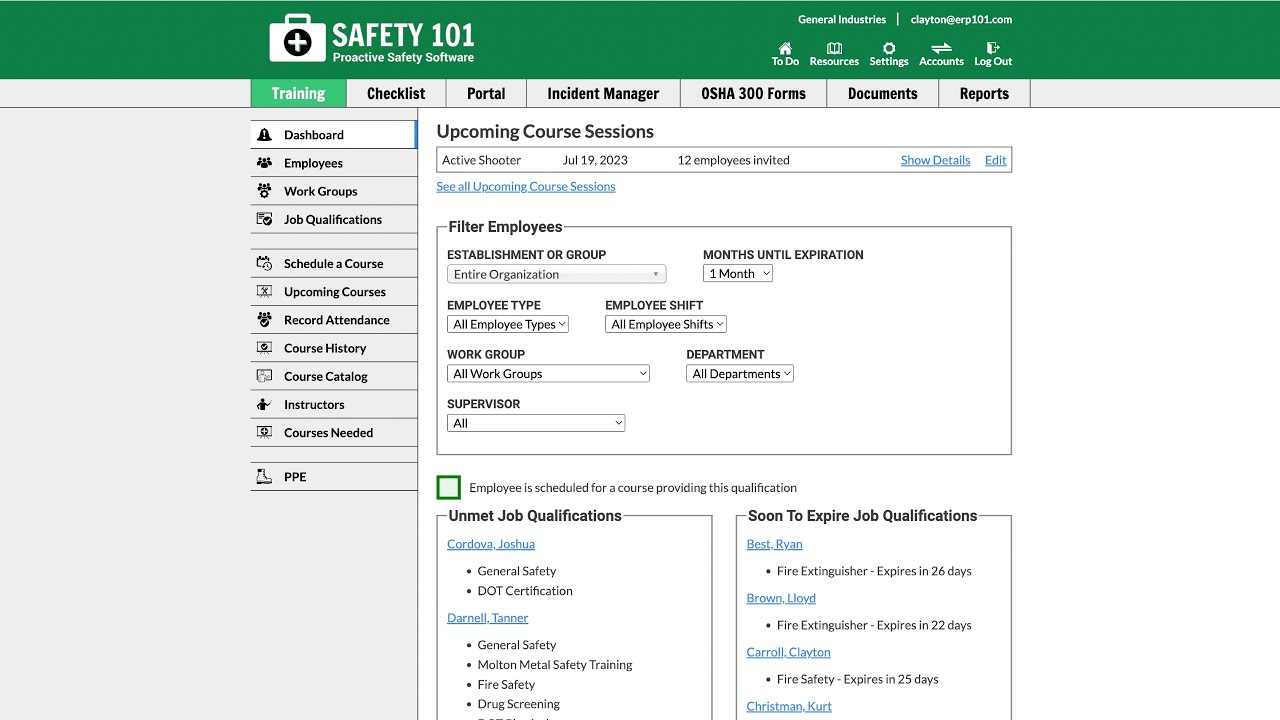Image resolution: width=1280 pixels, height=720 pixels.
Task: Click the Instructors icon in sidebar
Action: 264,404
